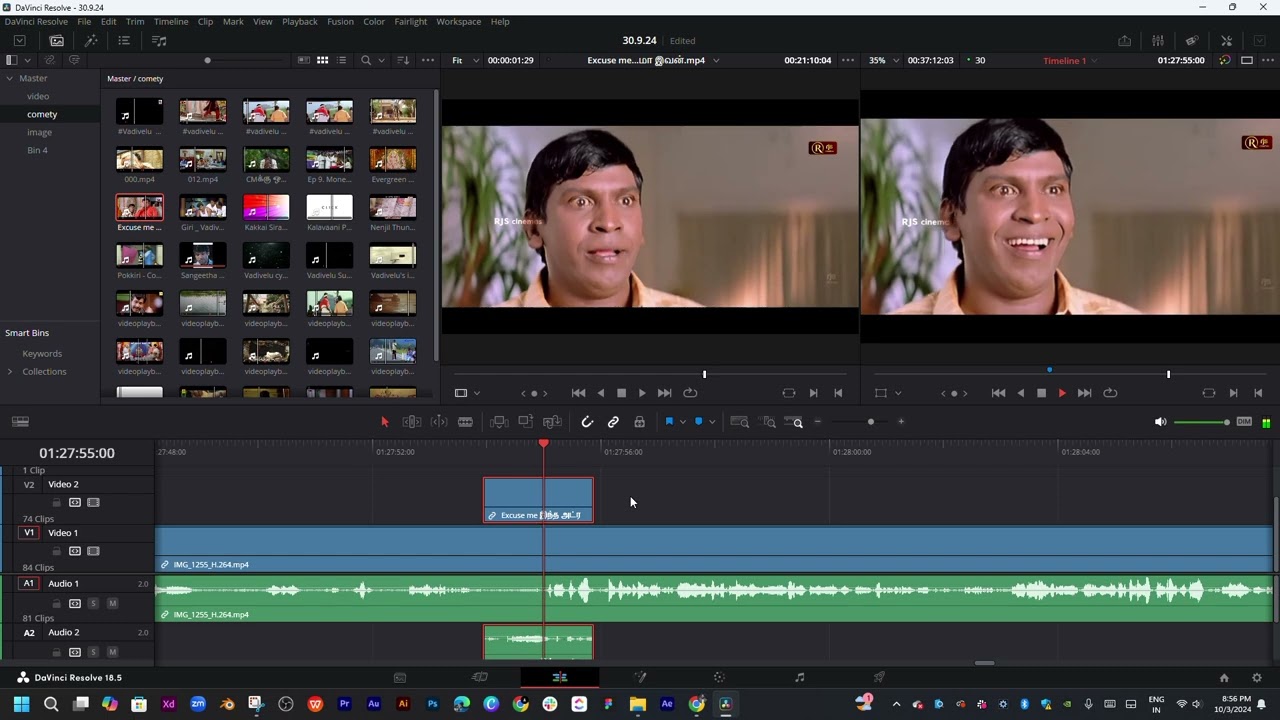
Task: Mute Audio 1 track with M button
Action: coord(112,603)
